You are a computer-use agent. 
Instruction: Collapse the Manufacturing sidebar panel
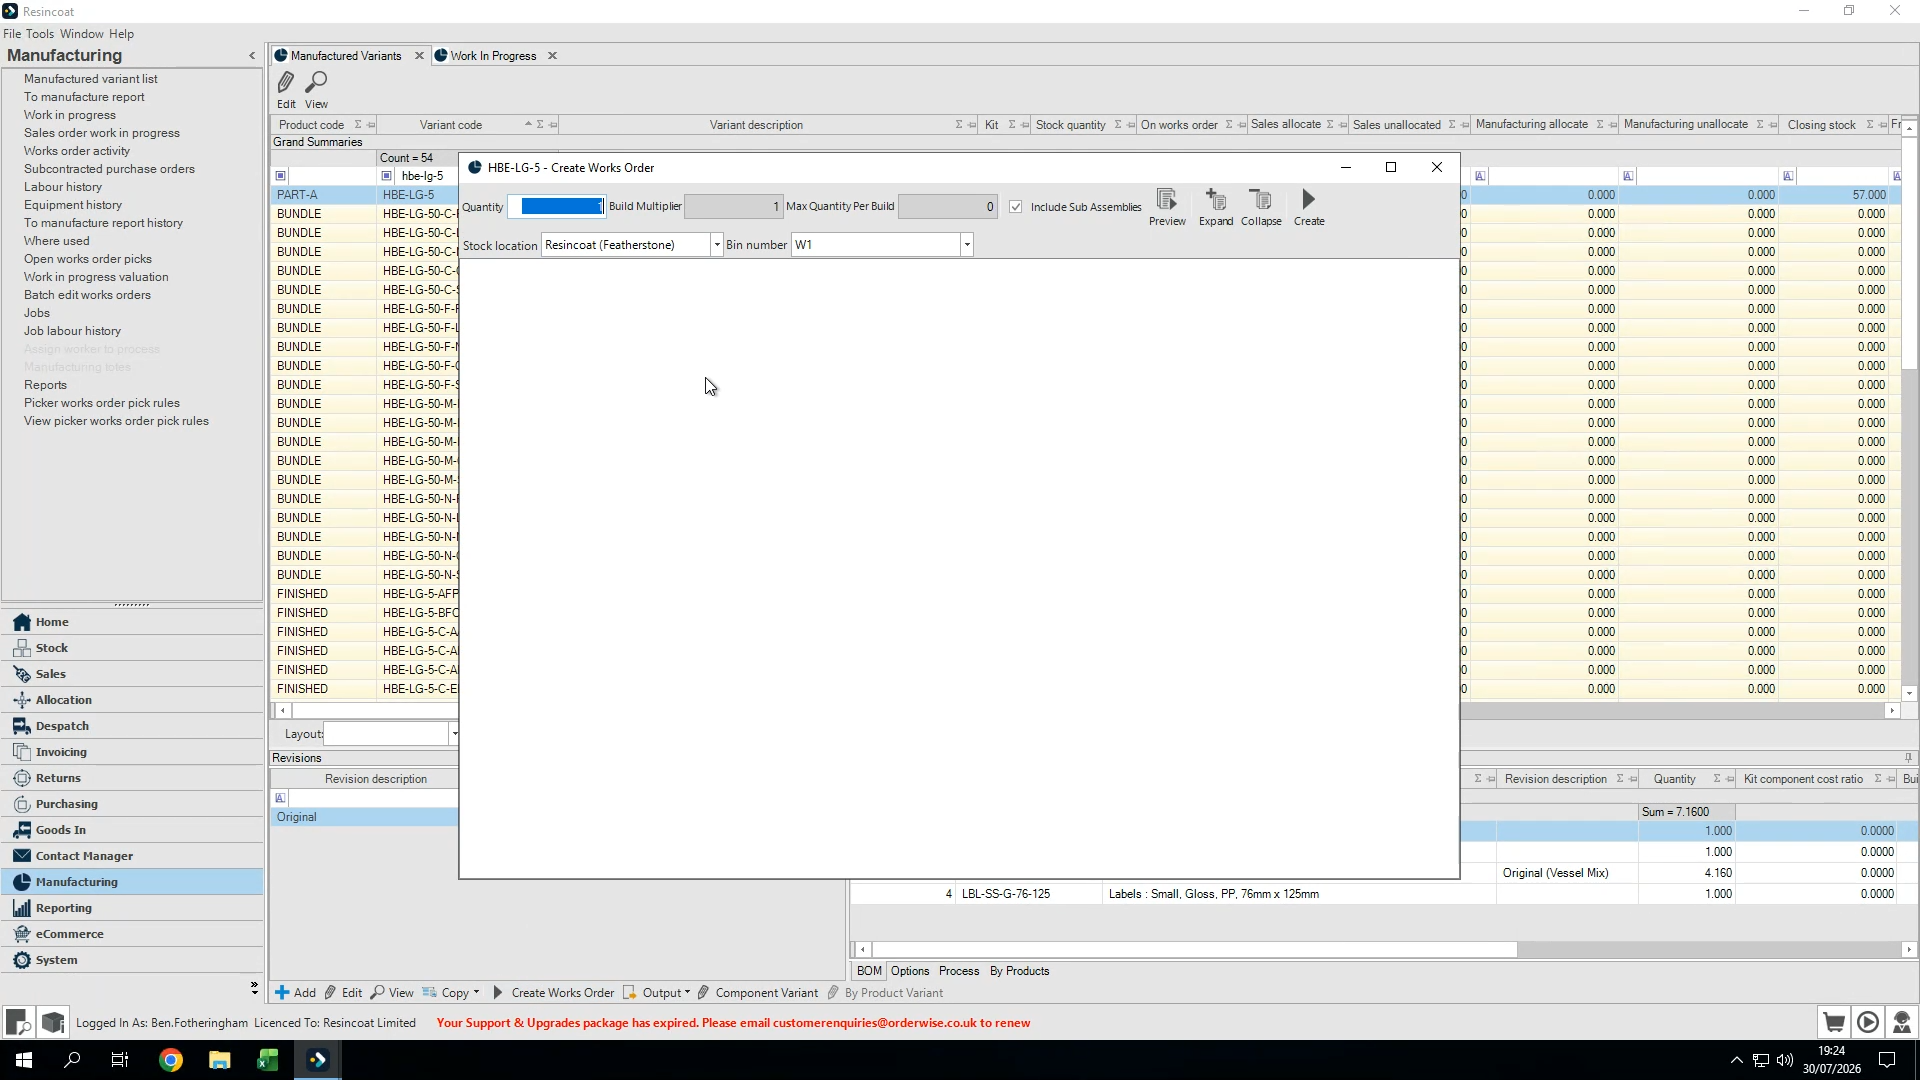click(252, 56)
